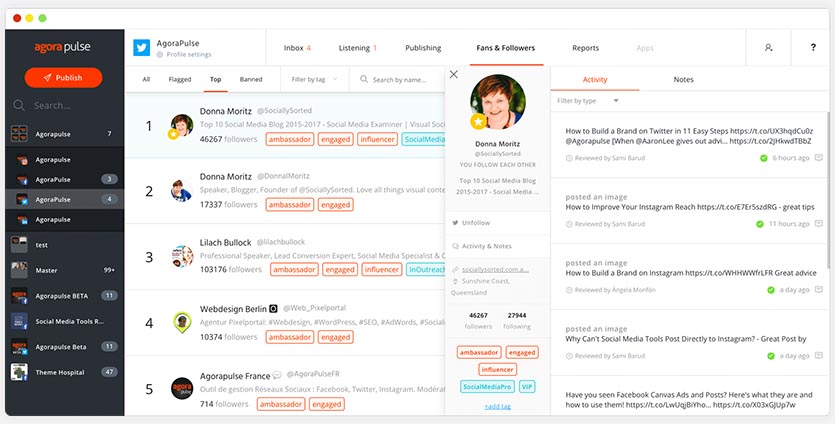Select the Agorapulse BETA account with badge 11
This screenshot has width=835, height=424.
click(64, 296)
